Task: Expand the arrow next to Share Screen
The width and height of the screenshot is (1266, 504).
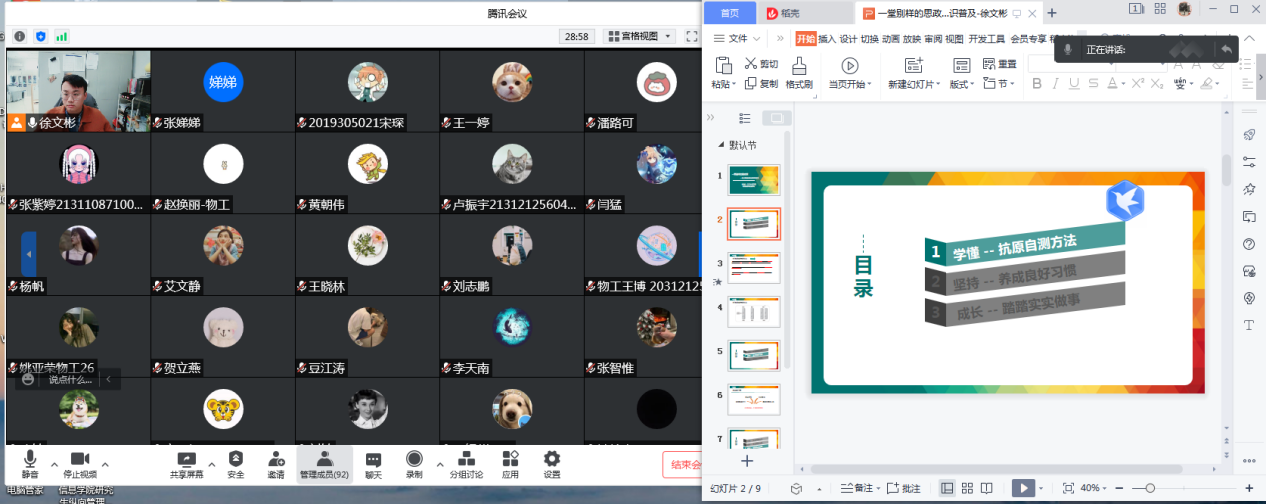Action: (212, 466)
